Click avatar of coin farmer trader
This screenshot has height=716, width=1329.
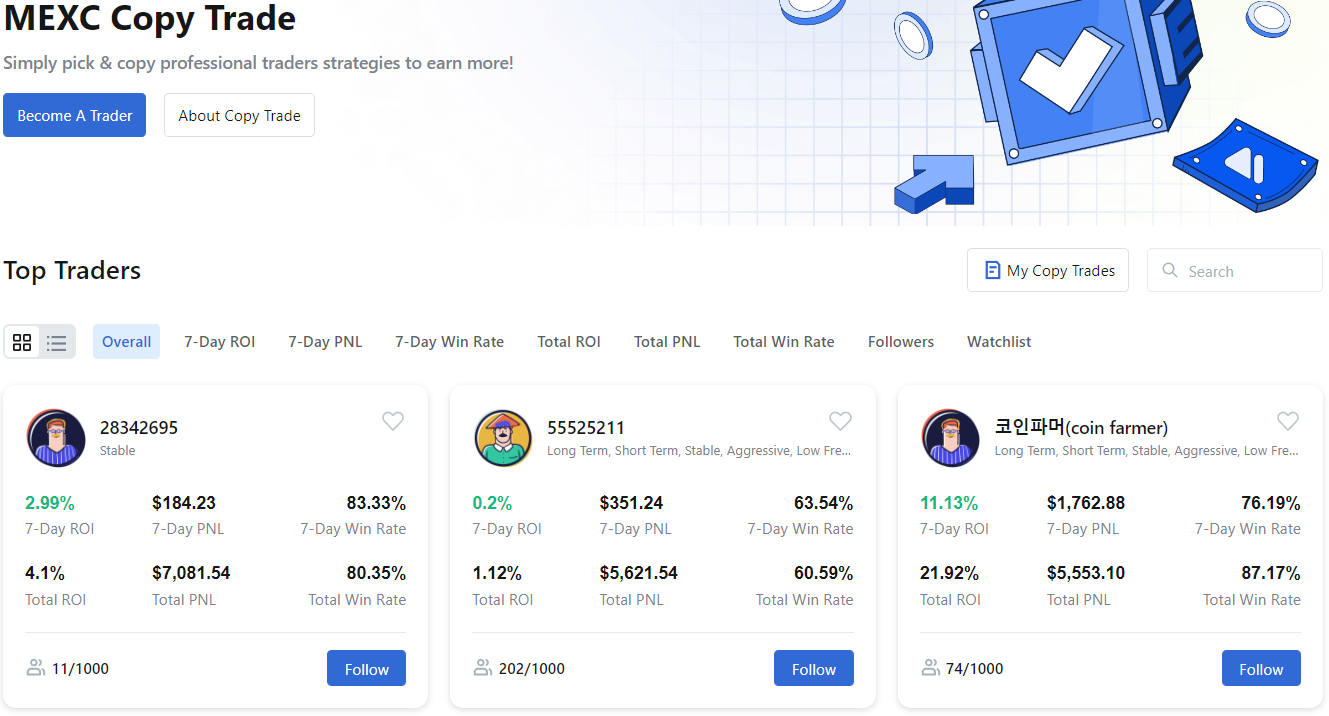point(951,438)
